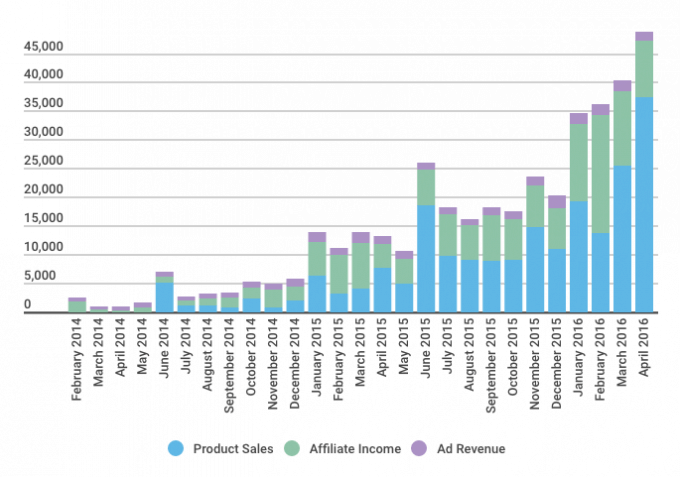680x477 pixels.
Task: Click the April 2016 blue Product Sales bar
Action: coord(644,204)
